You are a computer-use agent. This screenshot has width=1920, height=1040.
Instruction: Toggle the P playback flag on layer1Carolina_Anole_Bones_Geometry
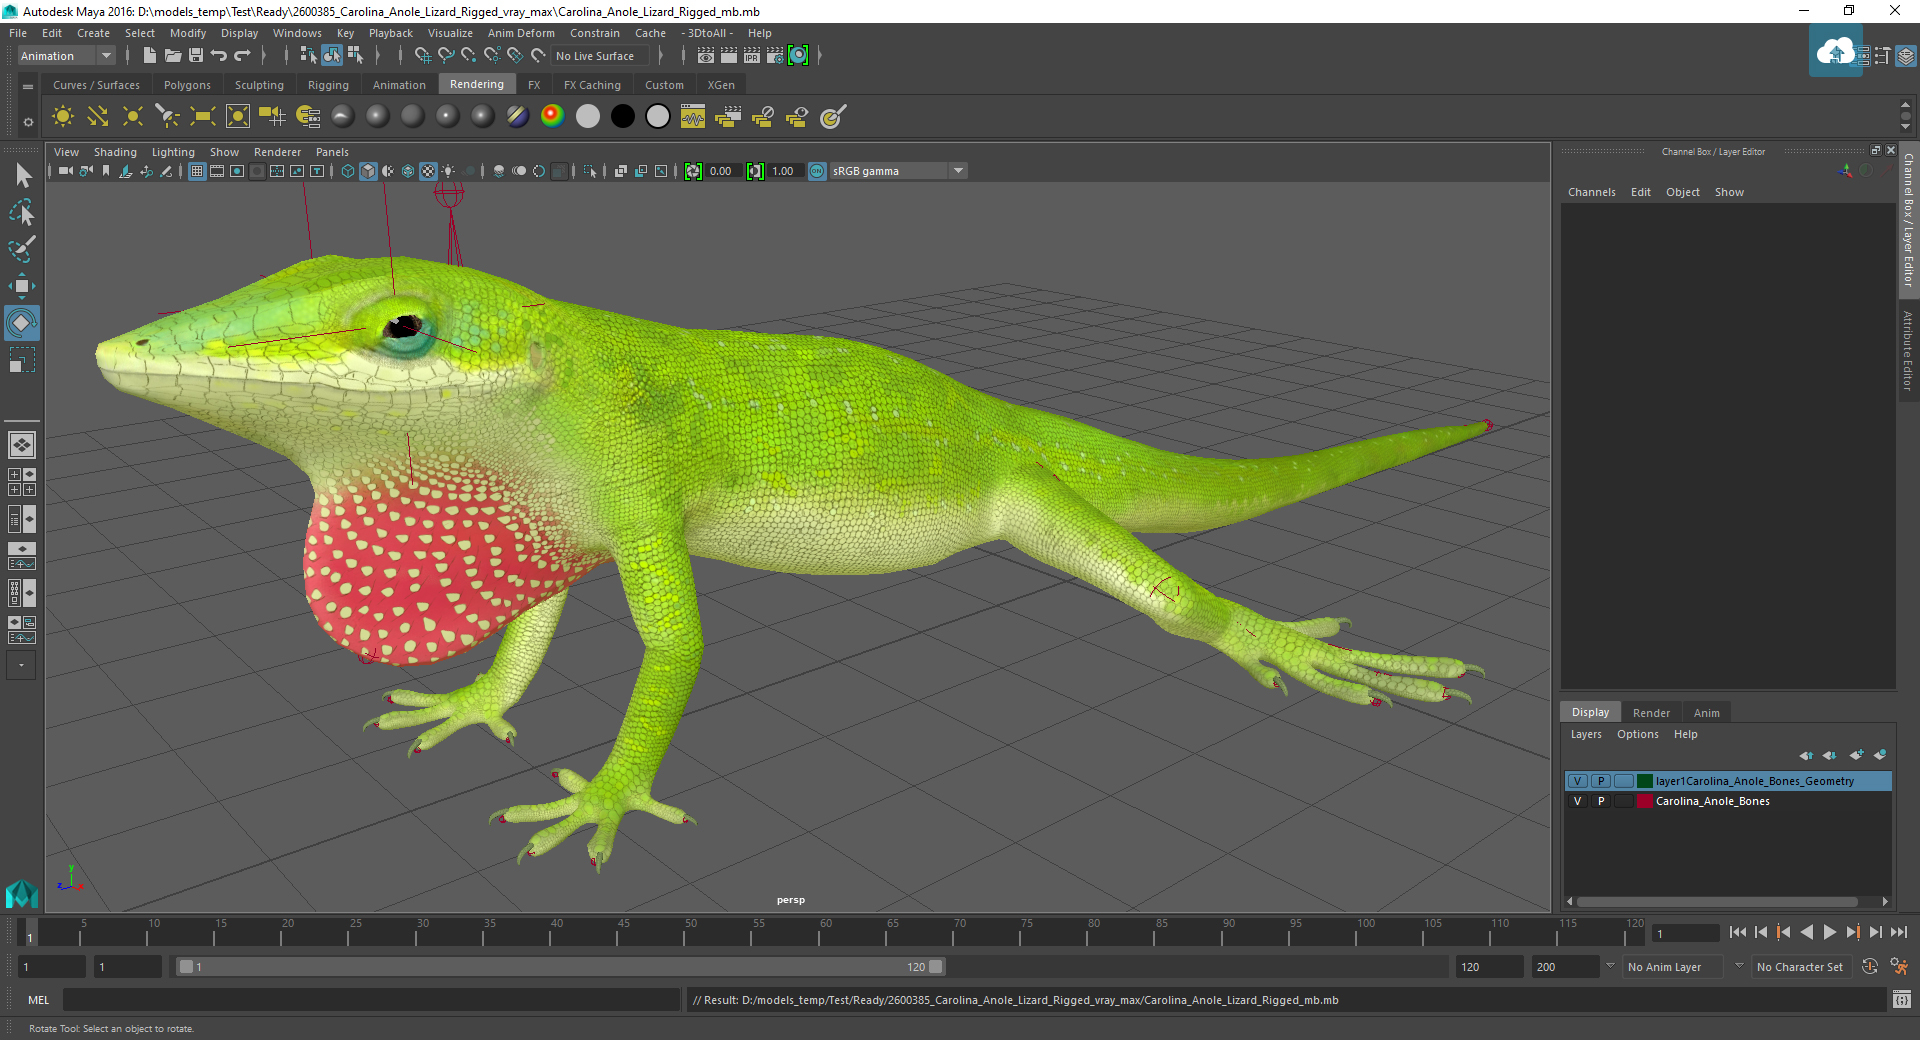(x=1600, y=781)
